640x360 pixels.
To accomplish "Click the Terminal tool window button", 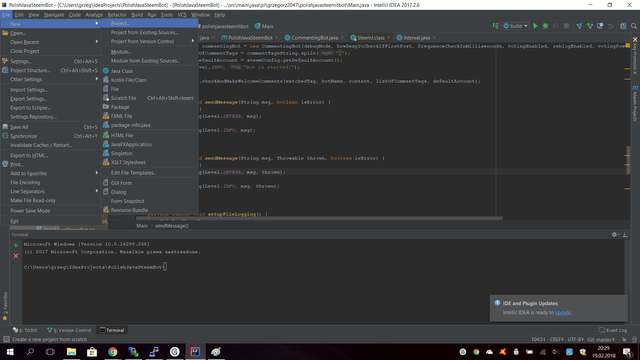I will tap(112, 330).
